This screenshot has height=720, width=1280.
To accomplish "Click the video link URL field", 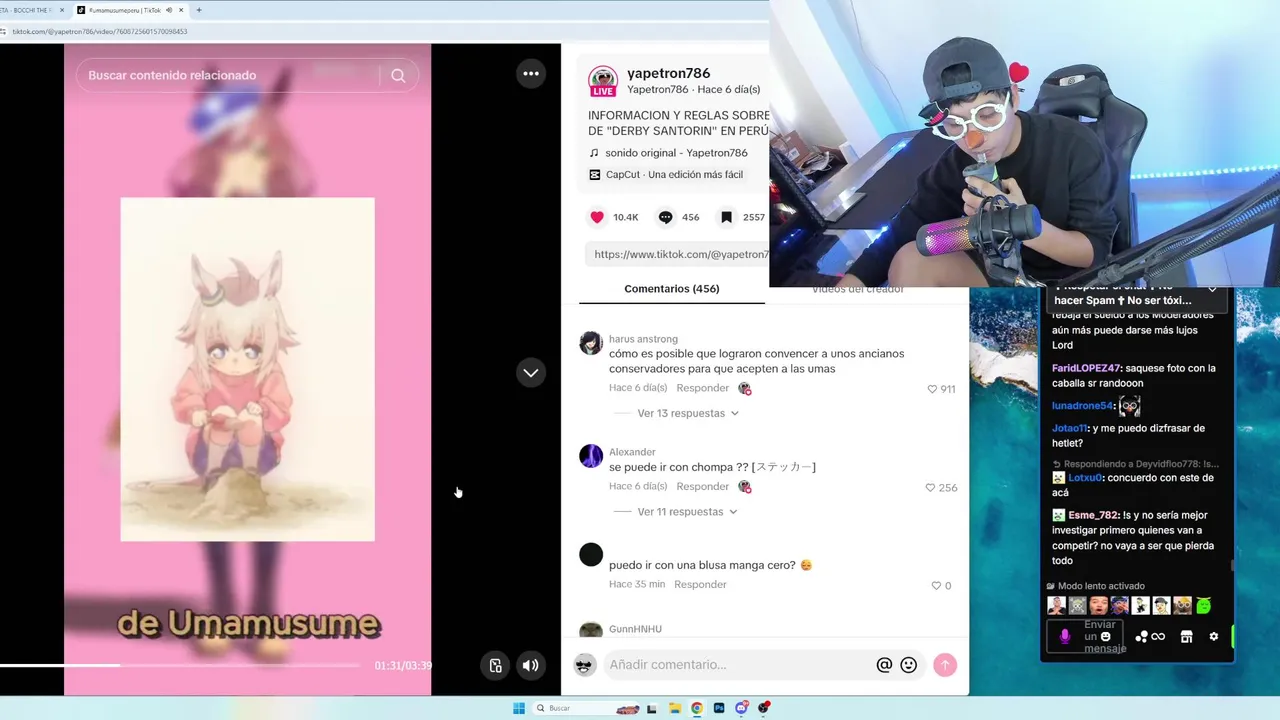I will pos(677,254).
